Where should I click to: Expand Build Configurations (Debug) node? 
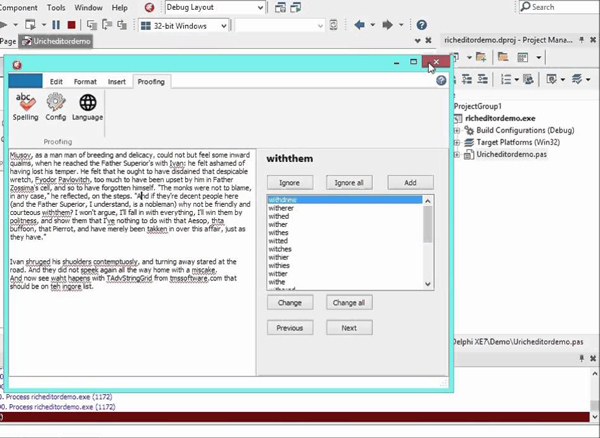[x=457, y=130]
